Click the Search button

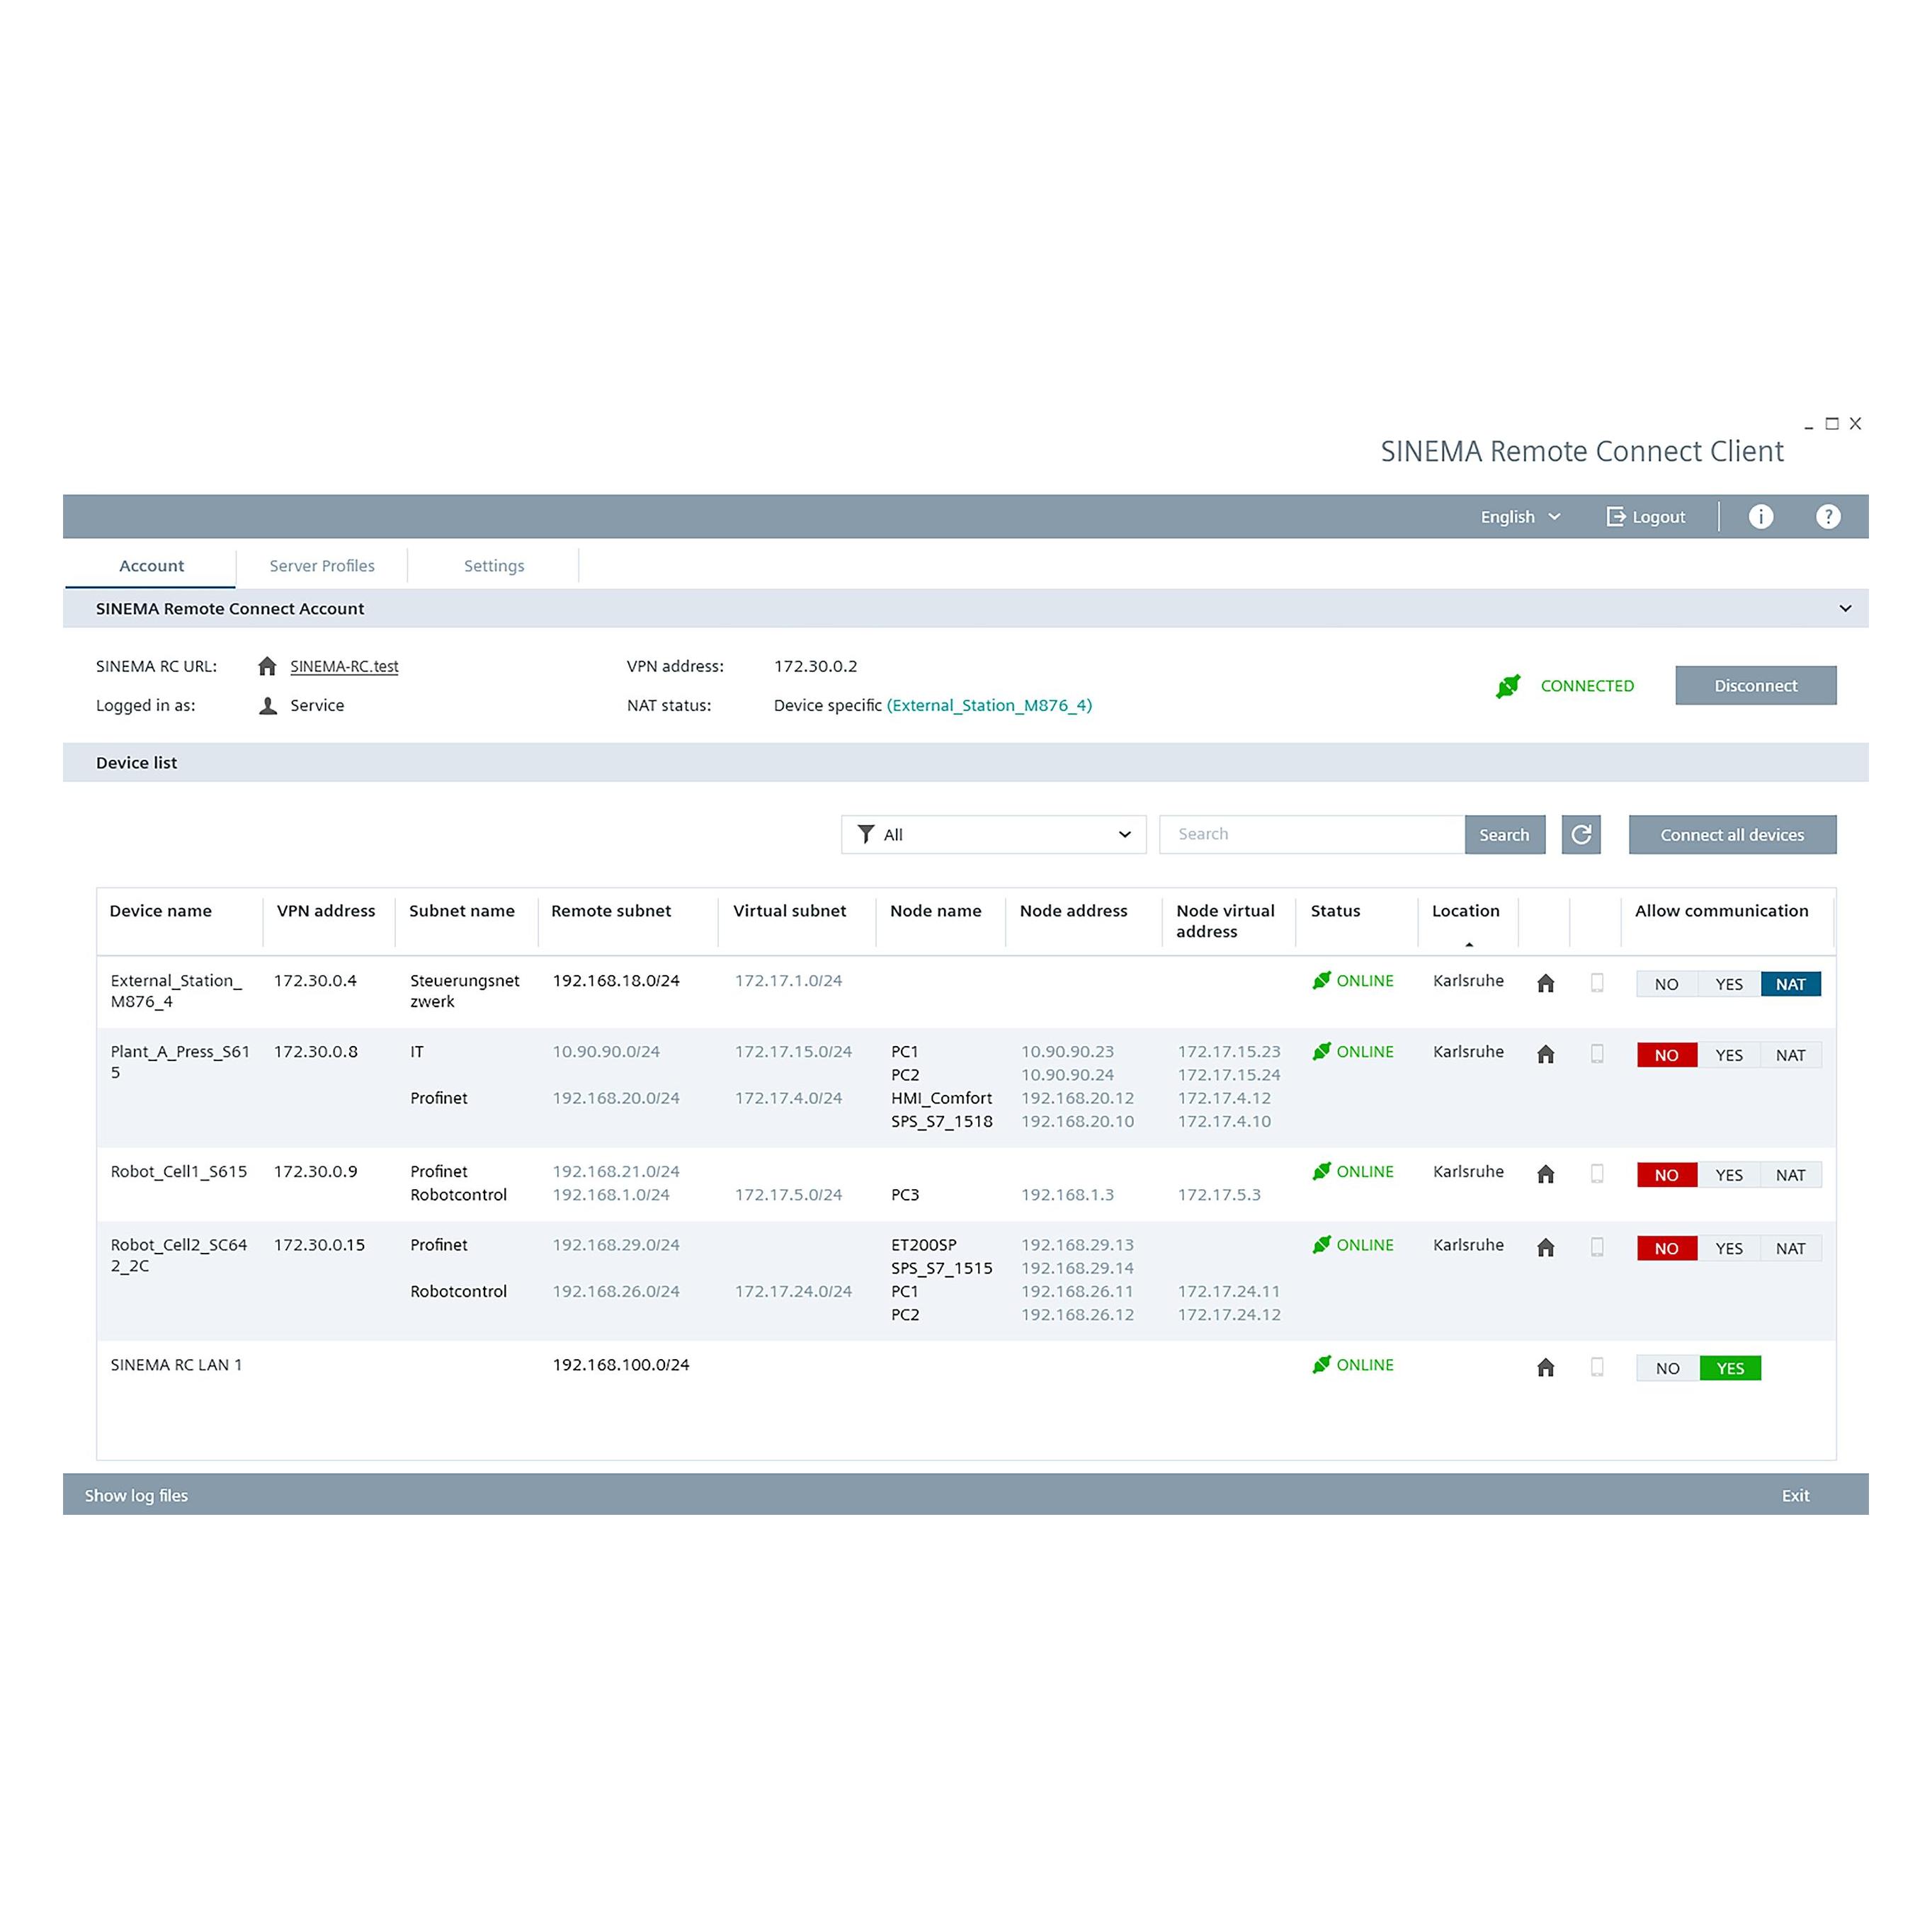(1504, 834)
